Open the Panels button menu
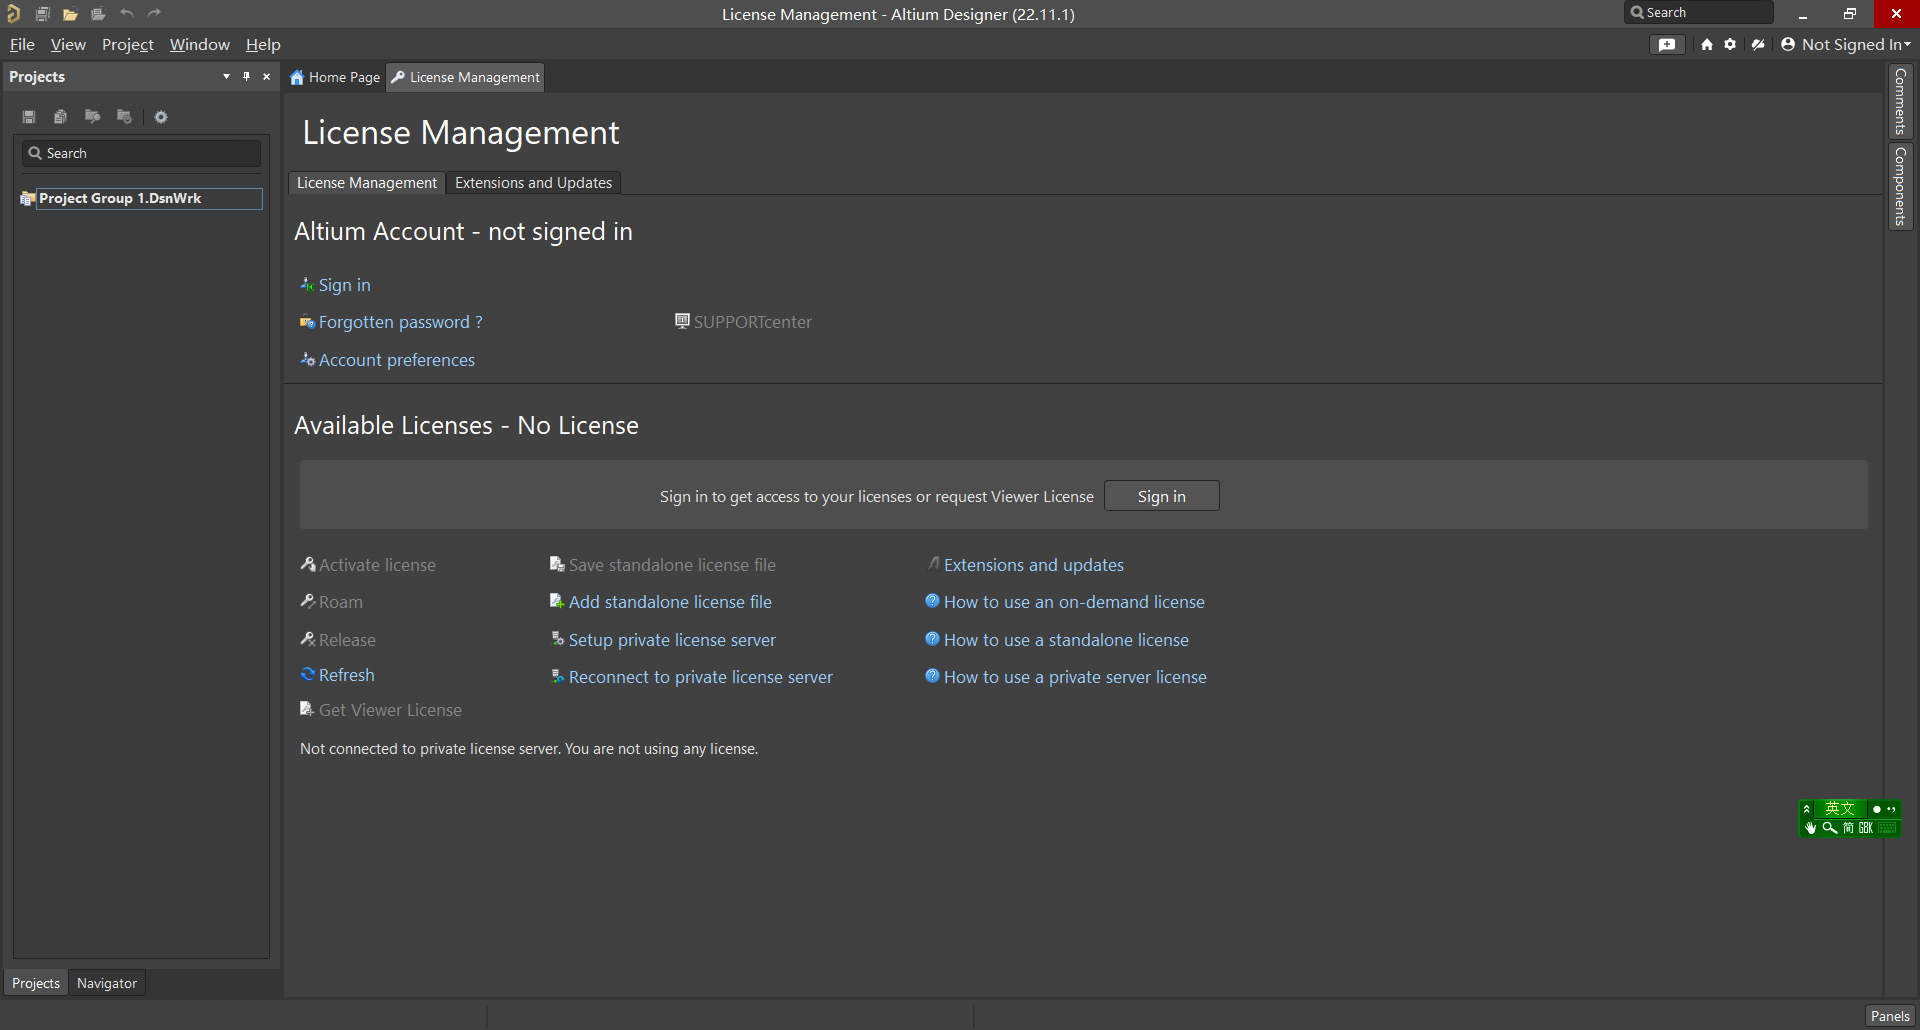The height and width of the screenshot is (1030, 1920). click(1889, 1016)
